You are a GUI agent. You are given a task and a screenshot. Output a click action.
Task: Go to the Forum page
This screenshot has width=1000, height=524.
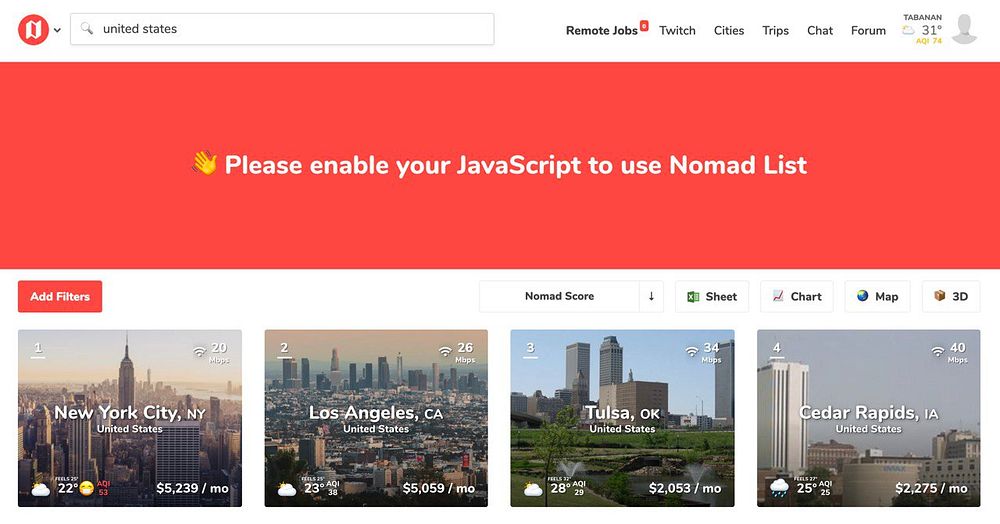pyautogui.click(x=868, y=31)
